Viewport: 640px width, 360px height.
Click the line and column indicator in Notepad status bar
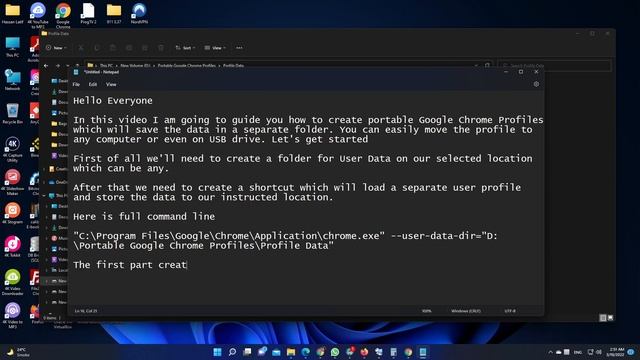point(86,311)
